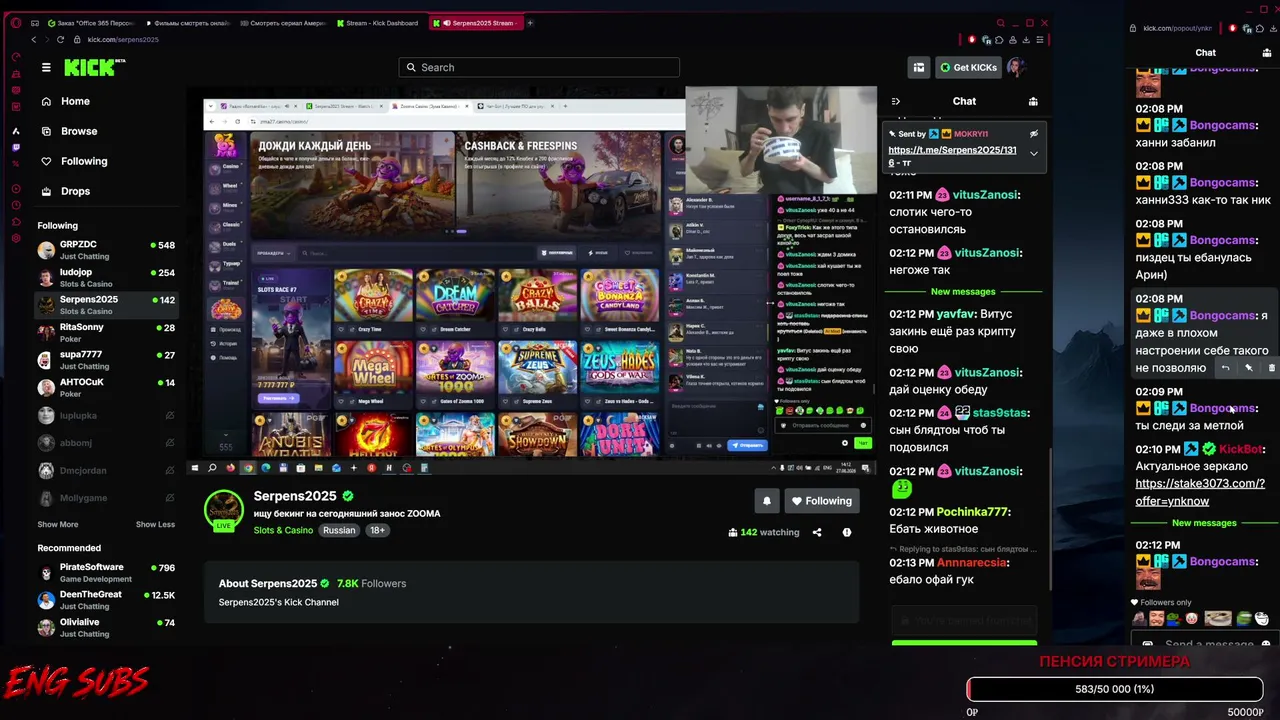Collapse list with Show Less
Screen dimensions: 1280x720
155,524
